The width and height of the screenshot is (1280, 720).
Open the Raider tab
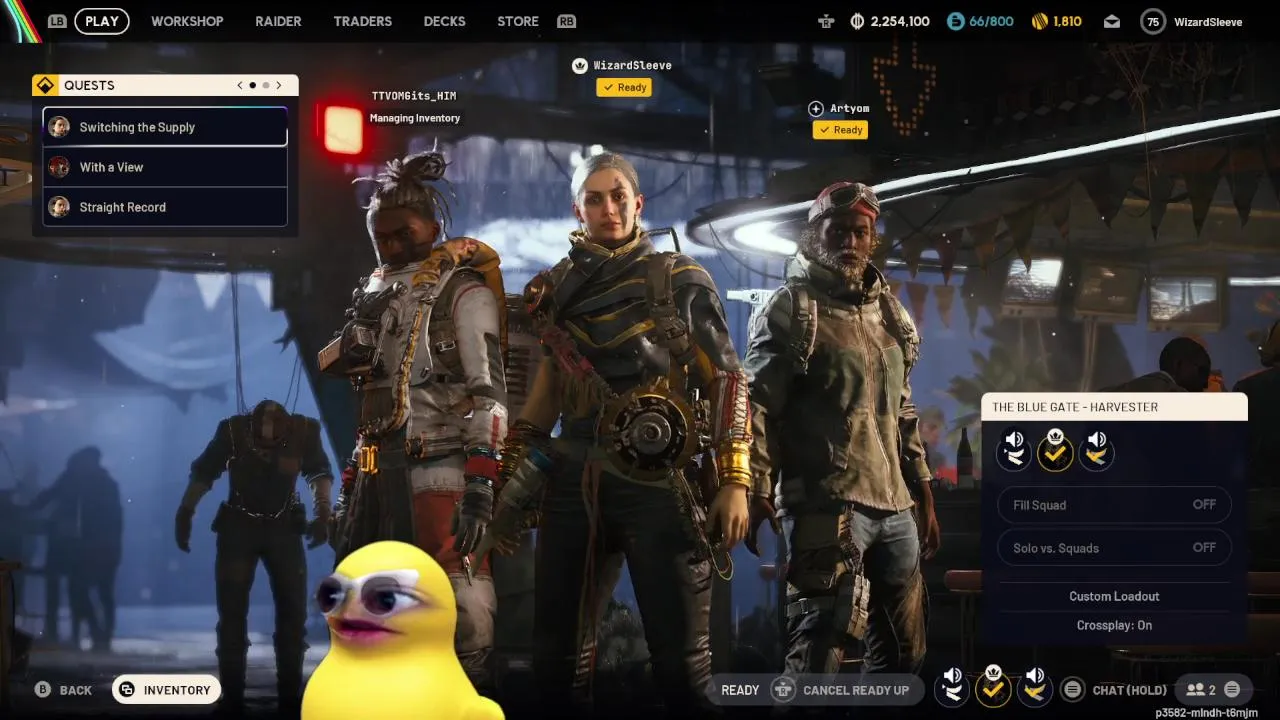(278, 21)
